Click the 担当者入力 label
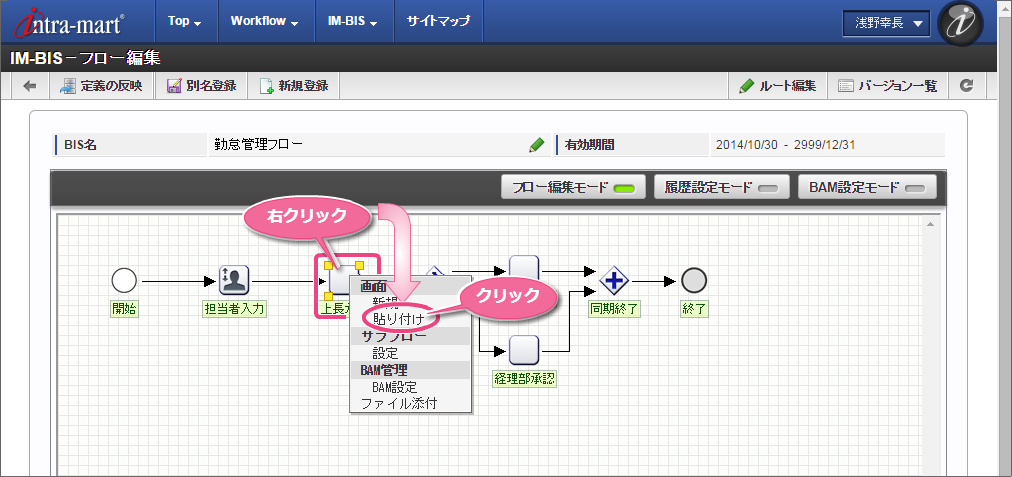This screenshot has width=1012, height=477. 234,309
